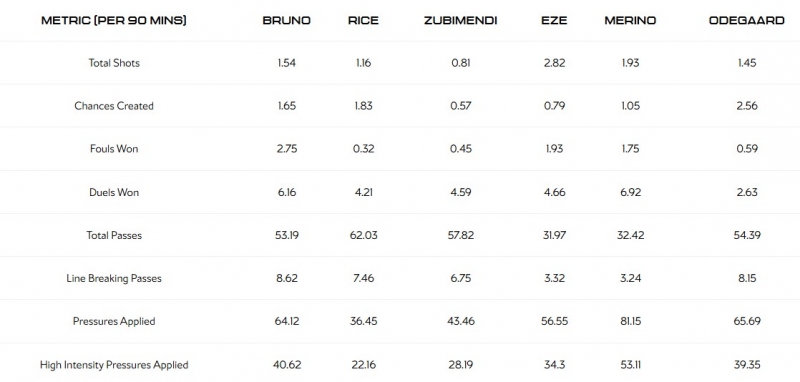Click the ZUBIMENDI column header
Image resolution: width=800 pixels, height=382 pixels.
[460, 20]
